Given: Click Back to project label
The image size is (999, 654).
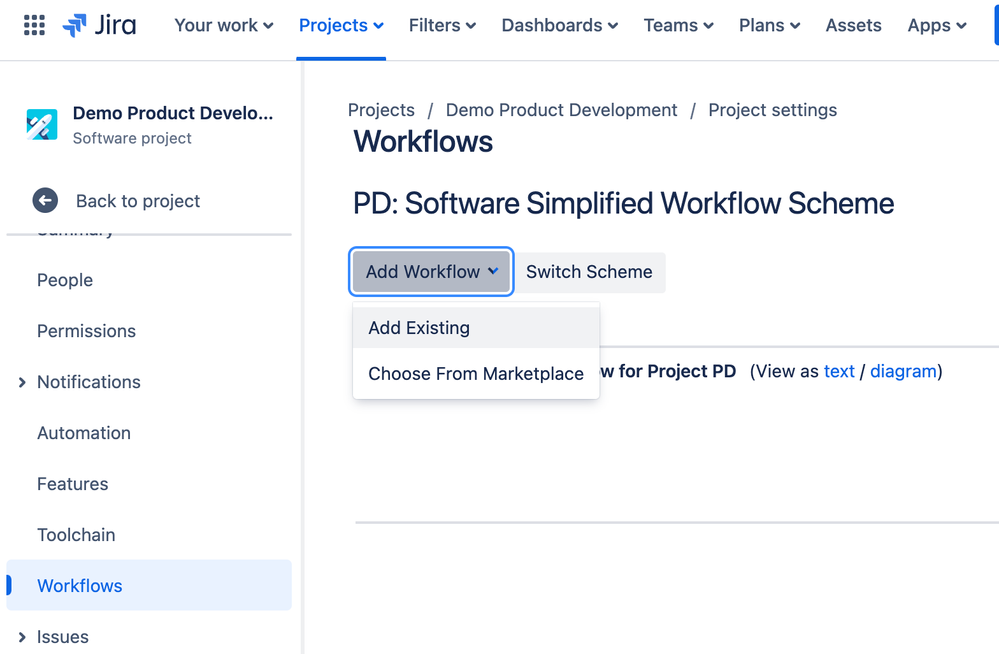Looking at the screenshot, I should tap(138, 201).
